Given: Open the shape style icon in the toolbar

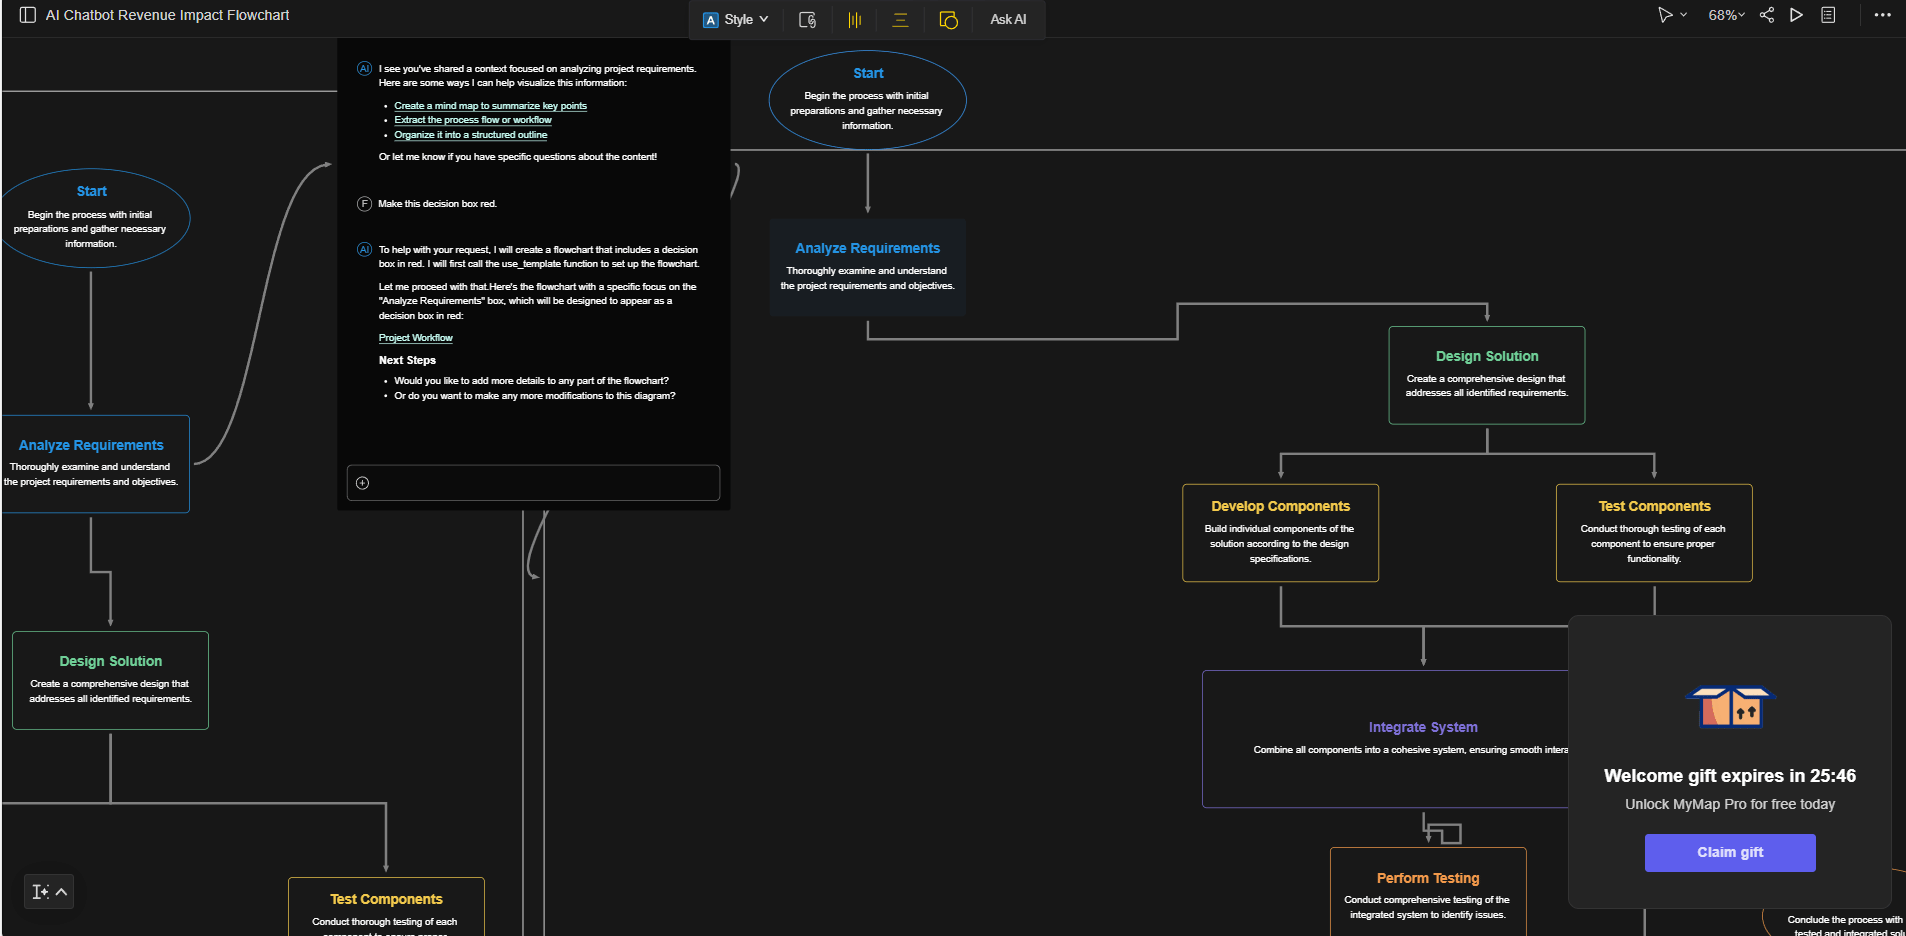Looking at the screenshot, I should coord(948,19).
